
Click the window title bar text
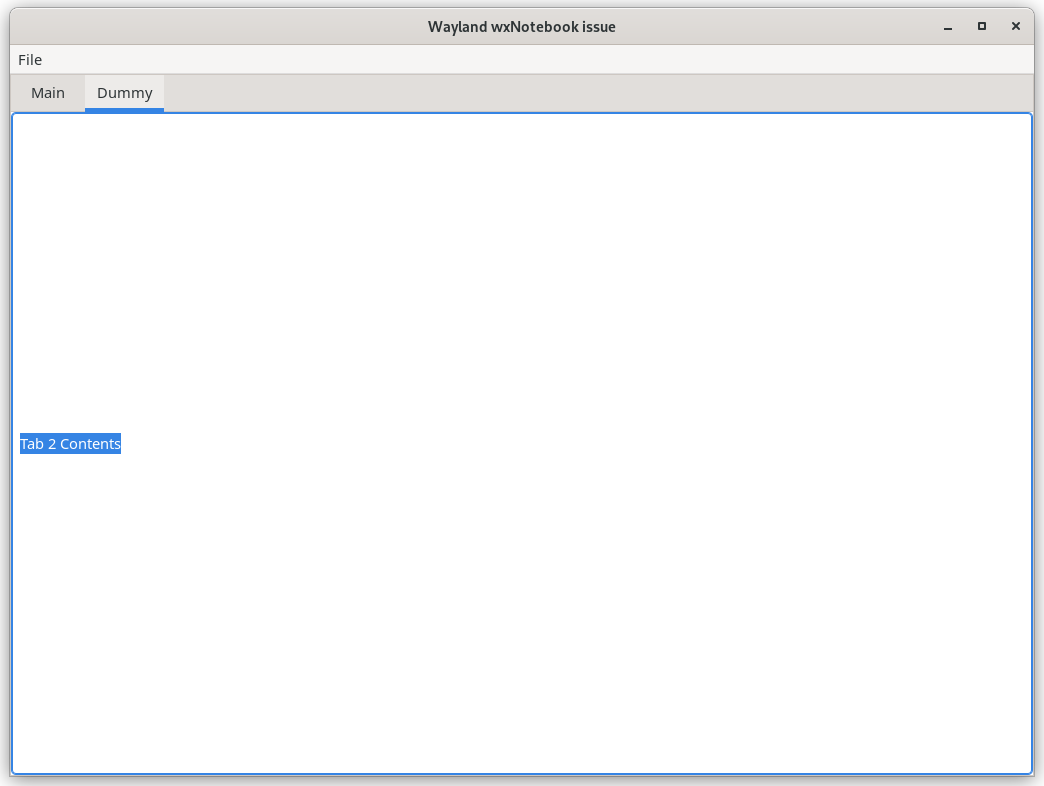pos(521,26)
